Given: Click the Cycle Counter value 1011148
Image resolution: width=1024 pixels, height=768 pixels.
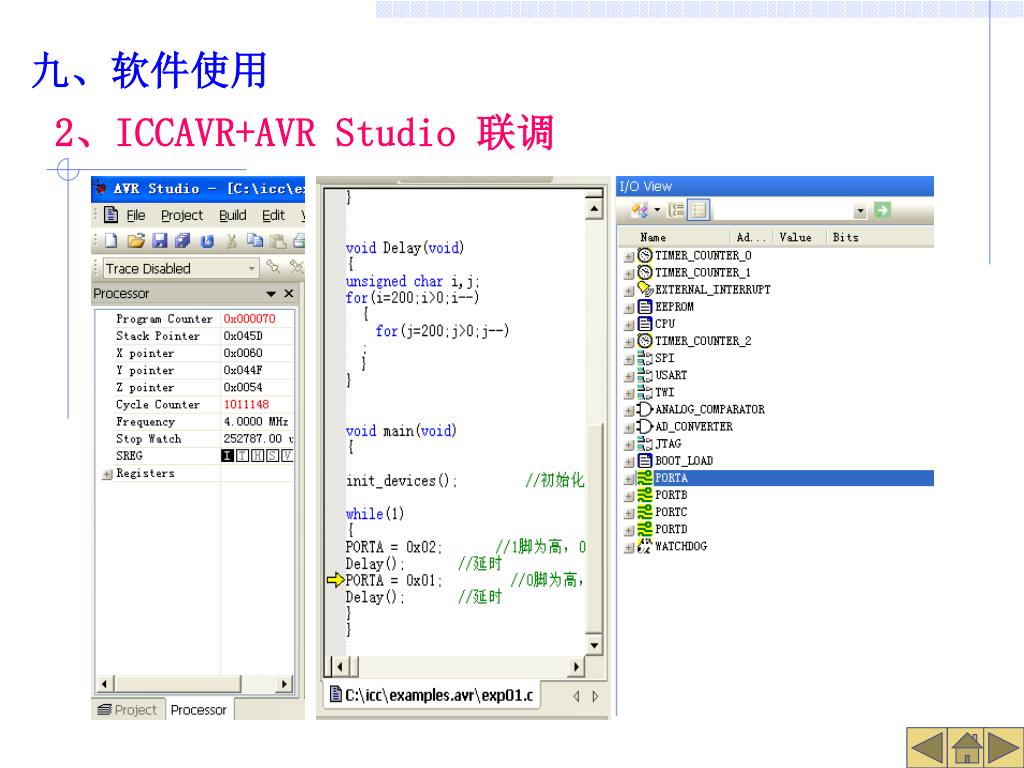Looking at the screenshot, I should [246, 404].
